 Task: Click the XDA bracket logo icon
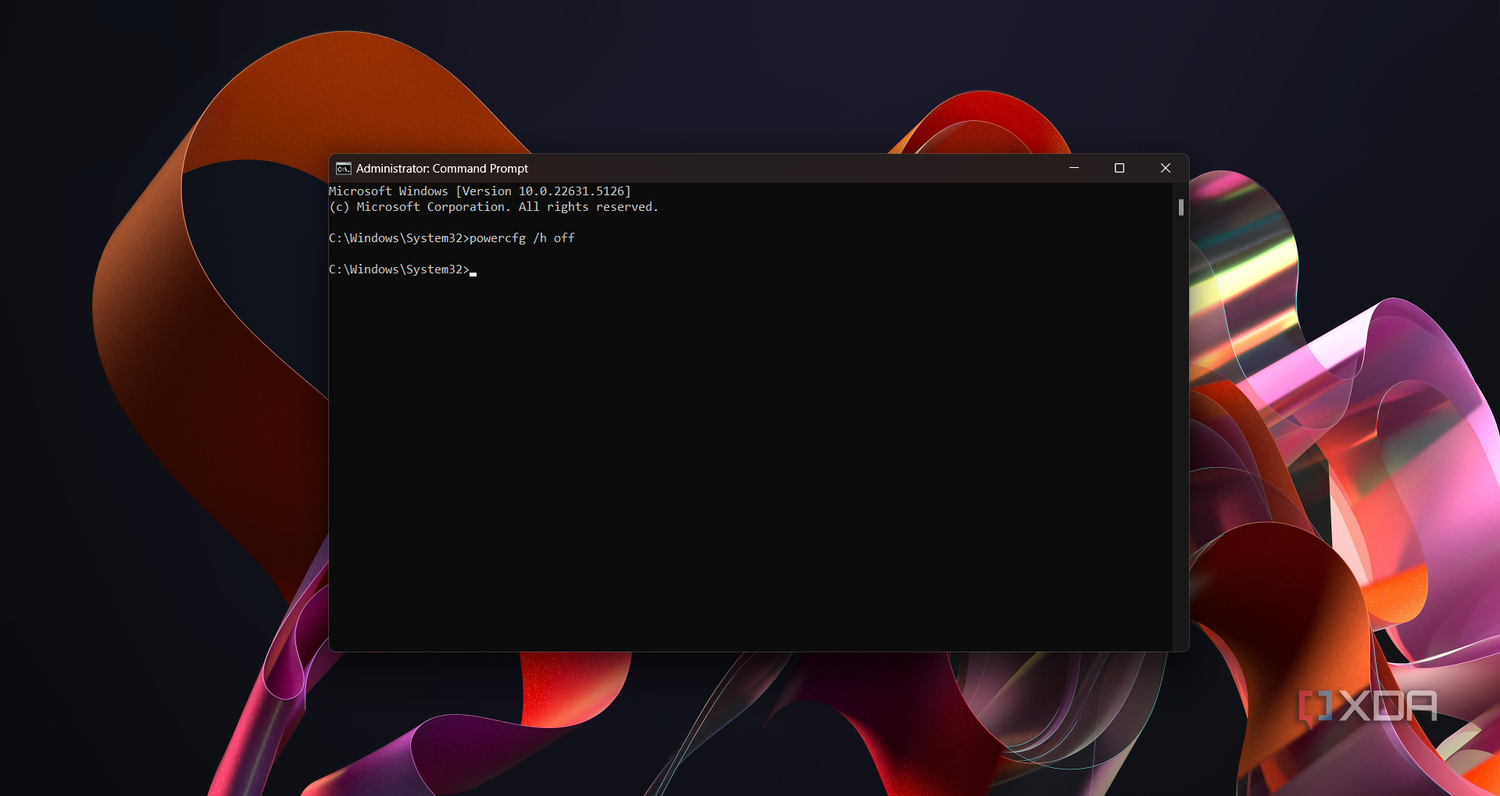click(x=1315, y=706)
